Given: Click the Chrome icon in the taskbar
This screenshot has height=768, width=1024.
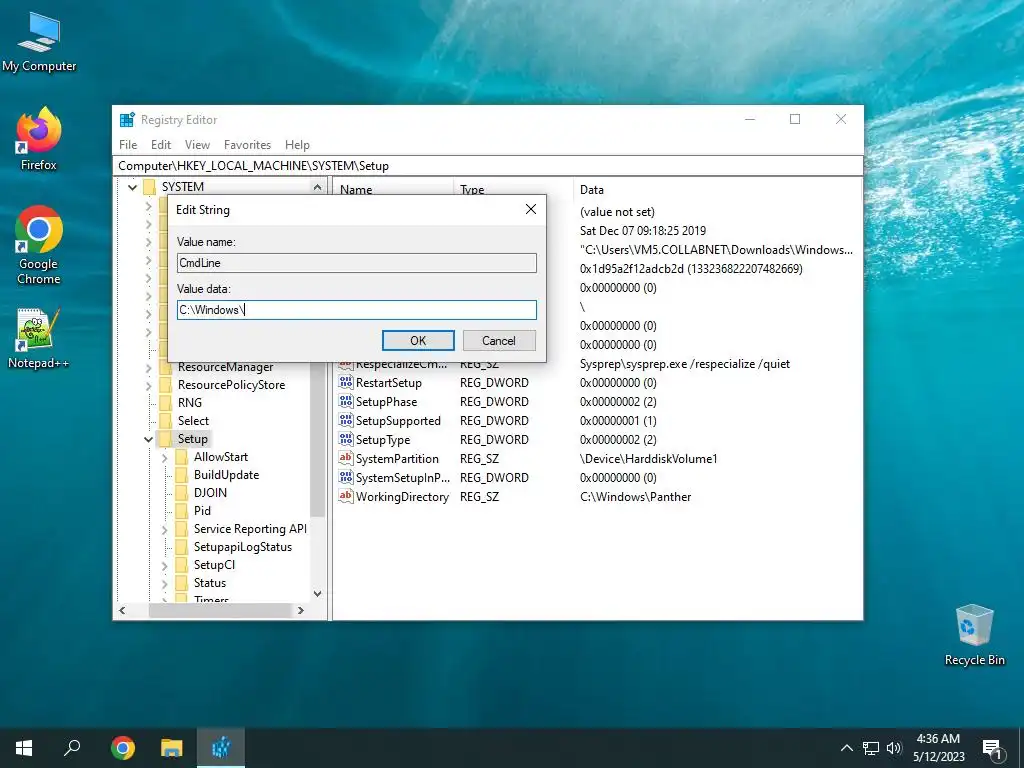Looking at the screenshot, I should (123, 748).
